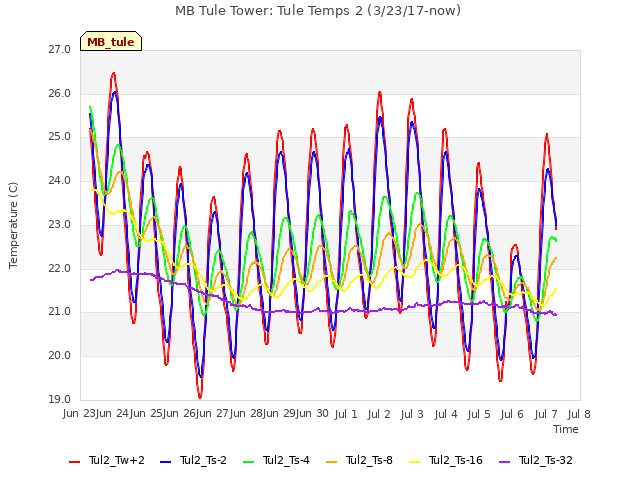Click the MB_tule label box
This screenshot has width=640, height=480.
(x=111, y=41)
